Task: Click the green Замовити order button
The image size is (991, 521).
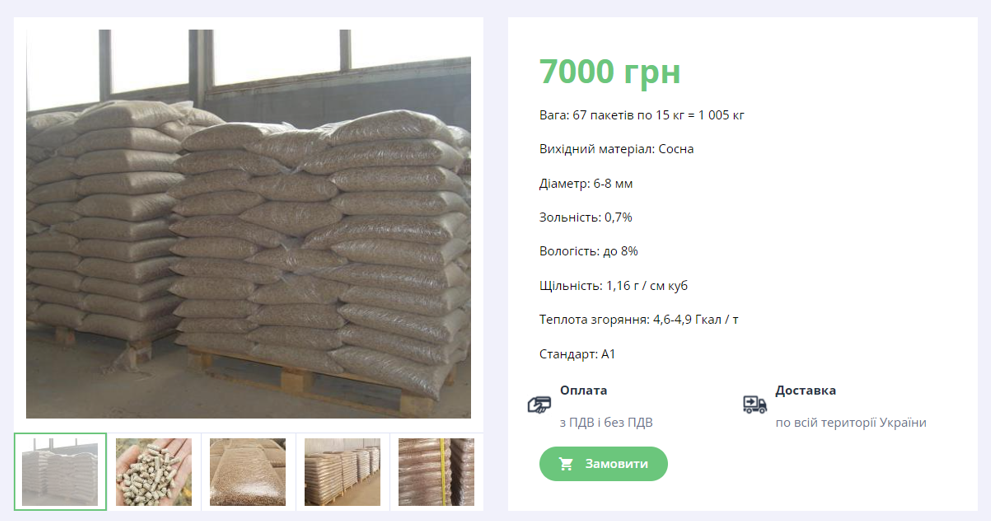Action: point(603,464)
